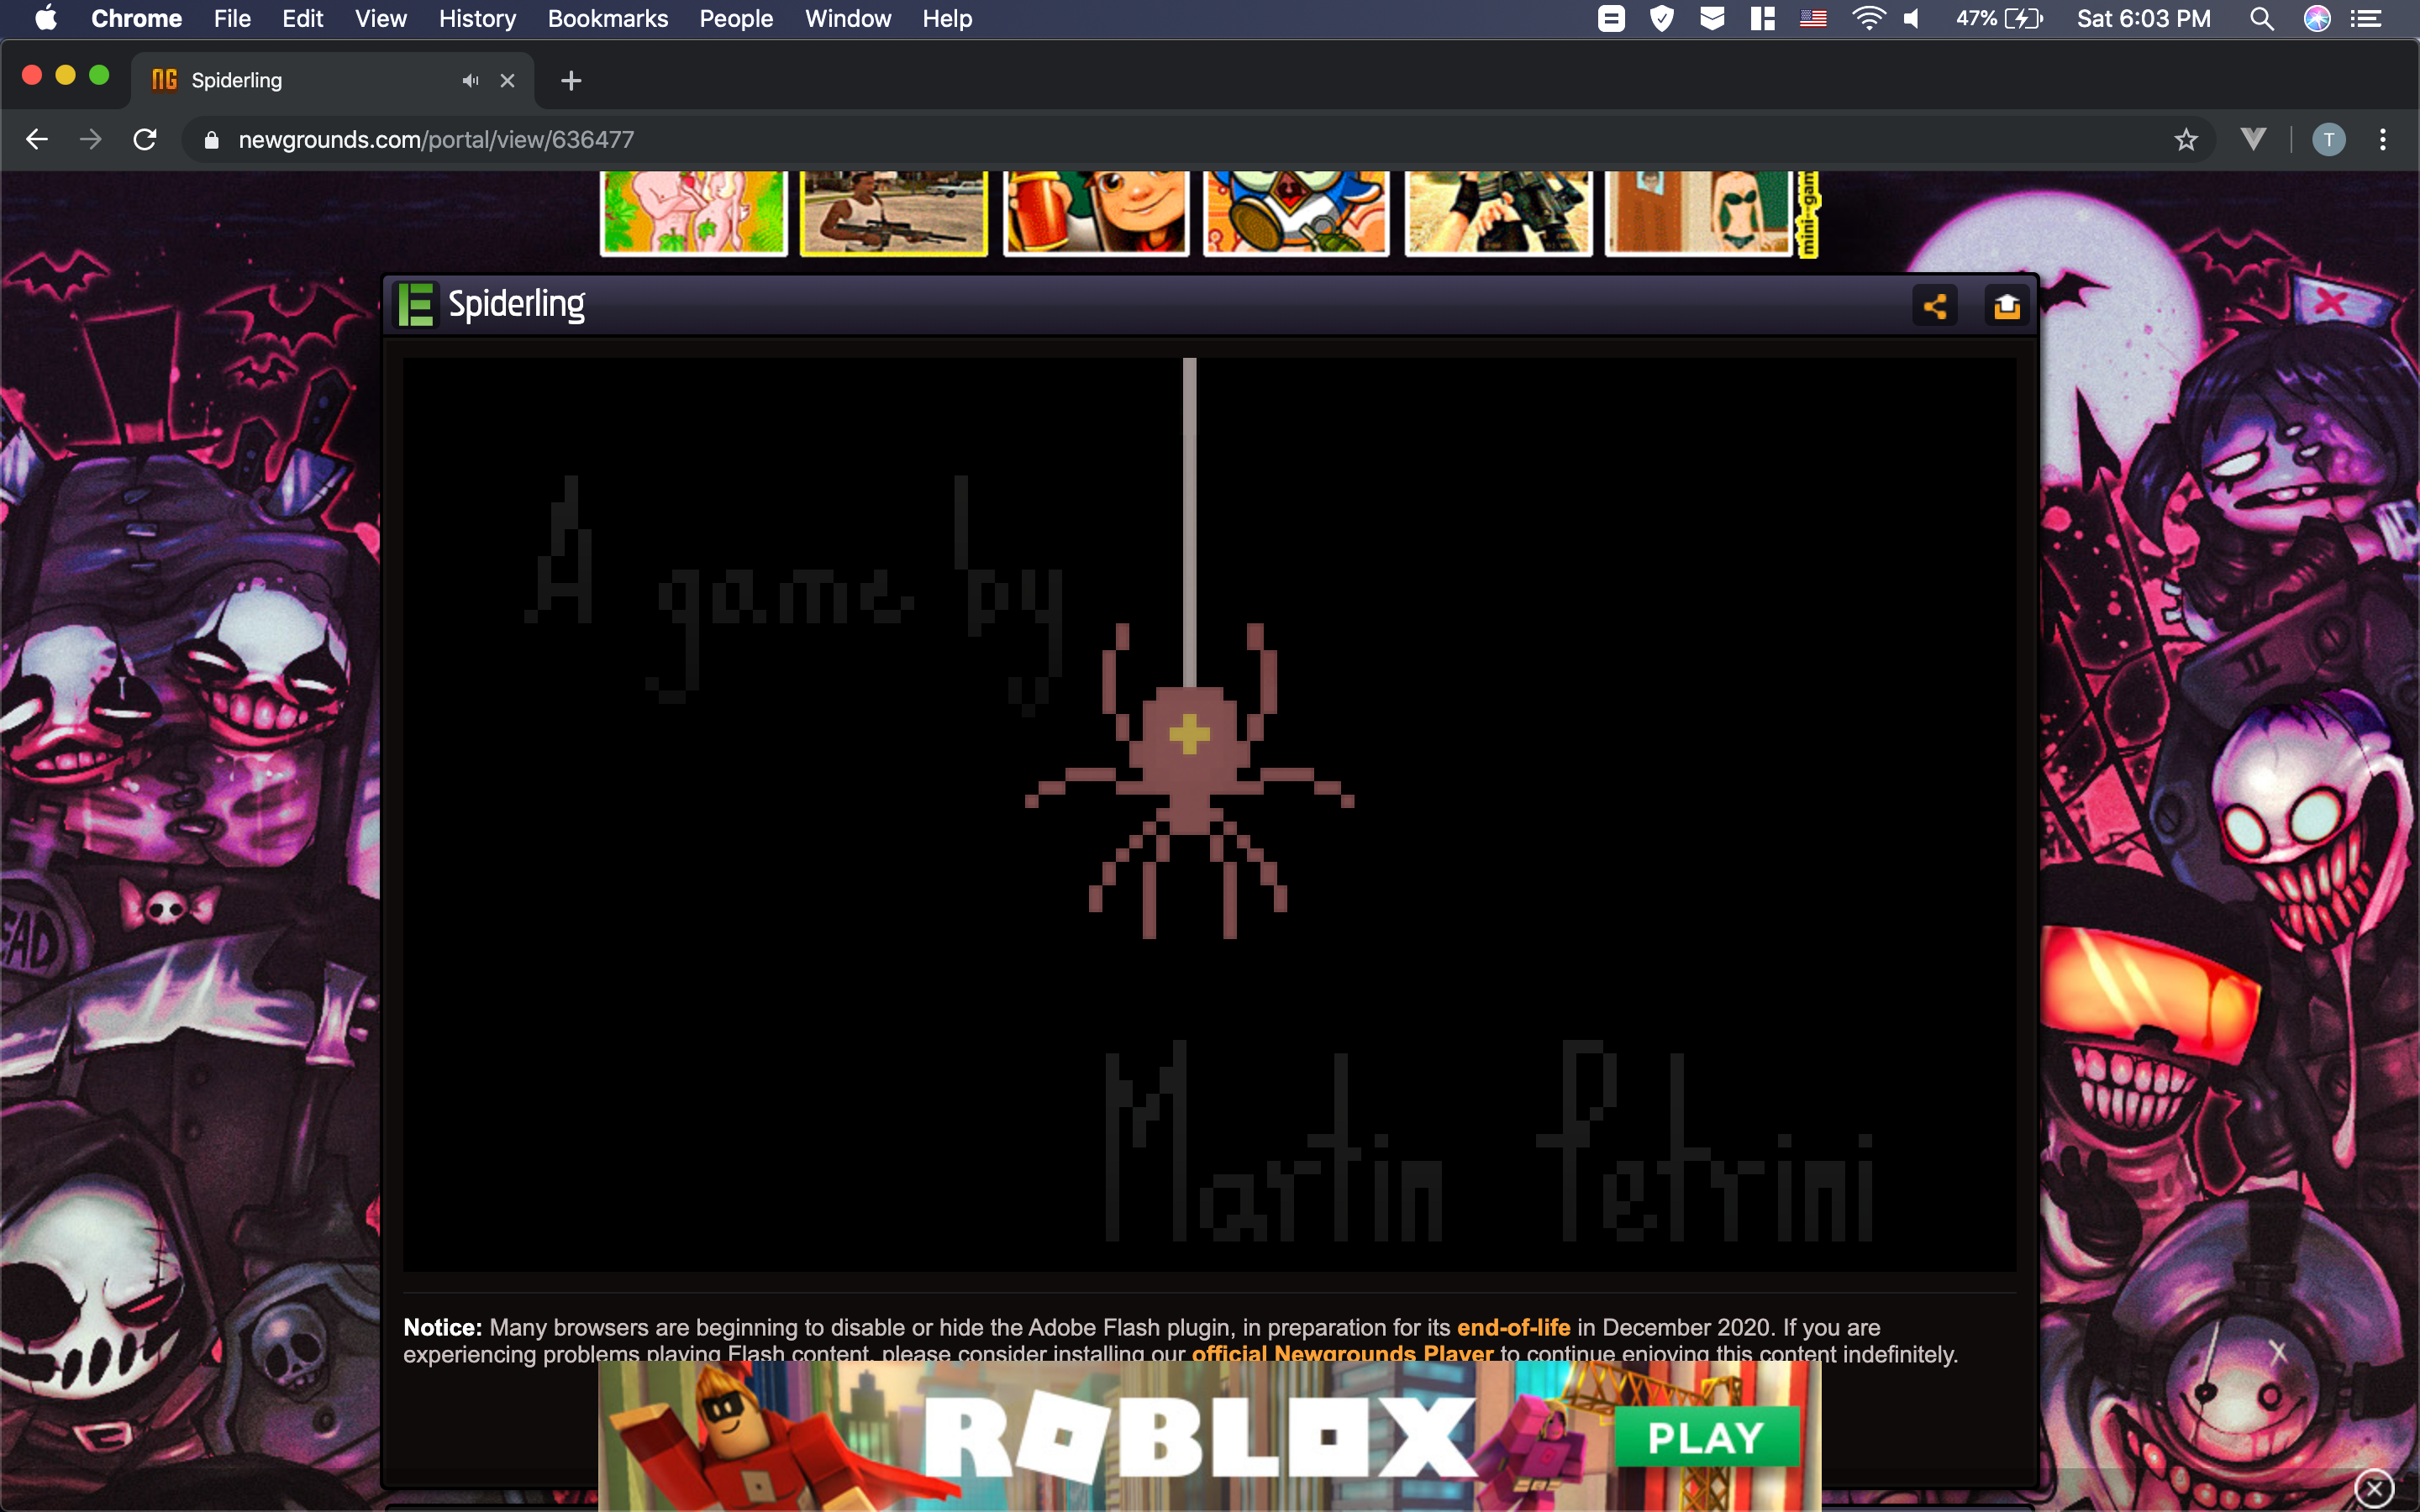Click the first-person shooter gun thumbnail

[x=1498, y=213]
